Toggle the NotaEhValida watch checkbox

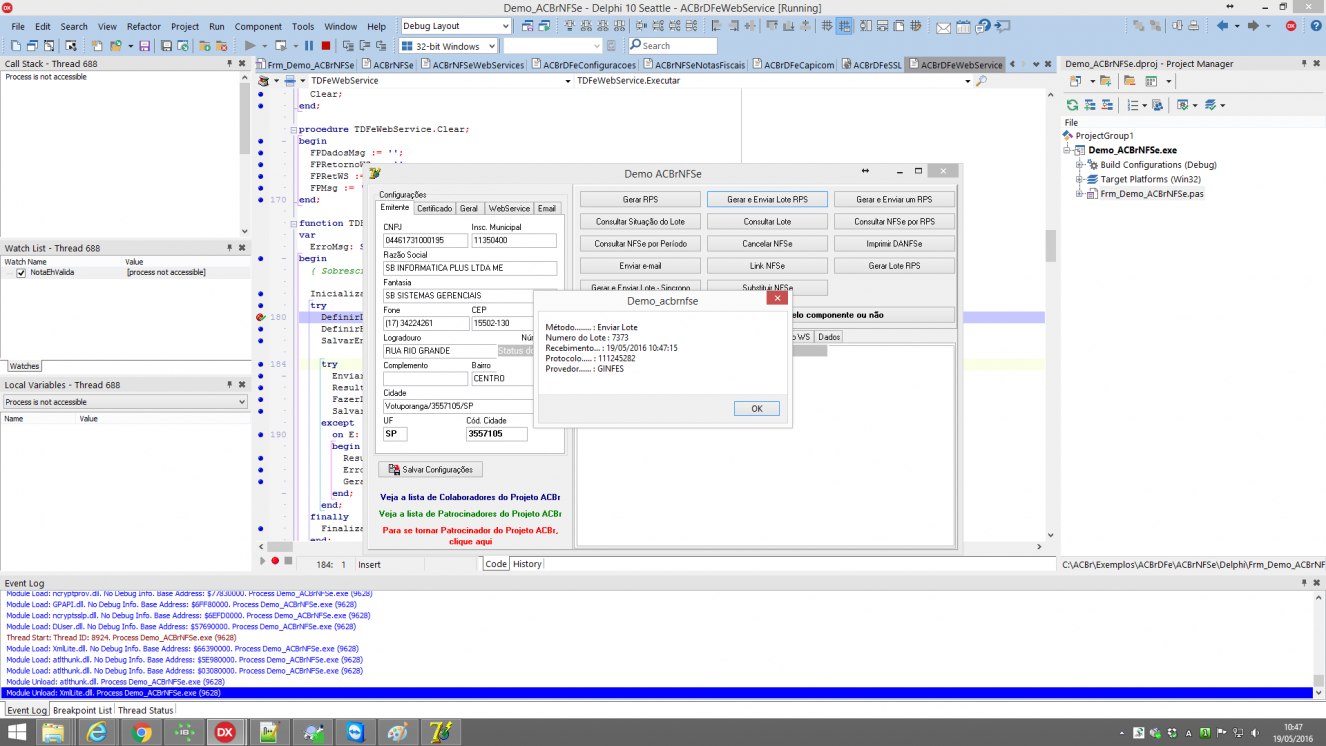coord(20,272)
